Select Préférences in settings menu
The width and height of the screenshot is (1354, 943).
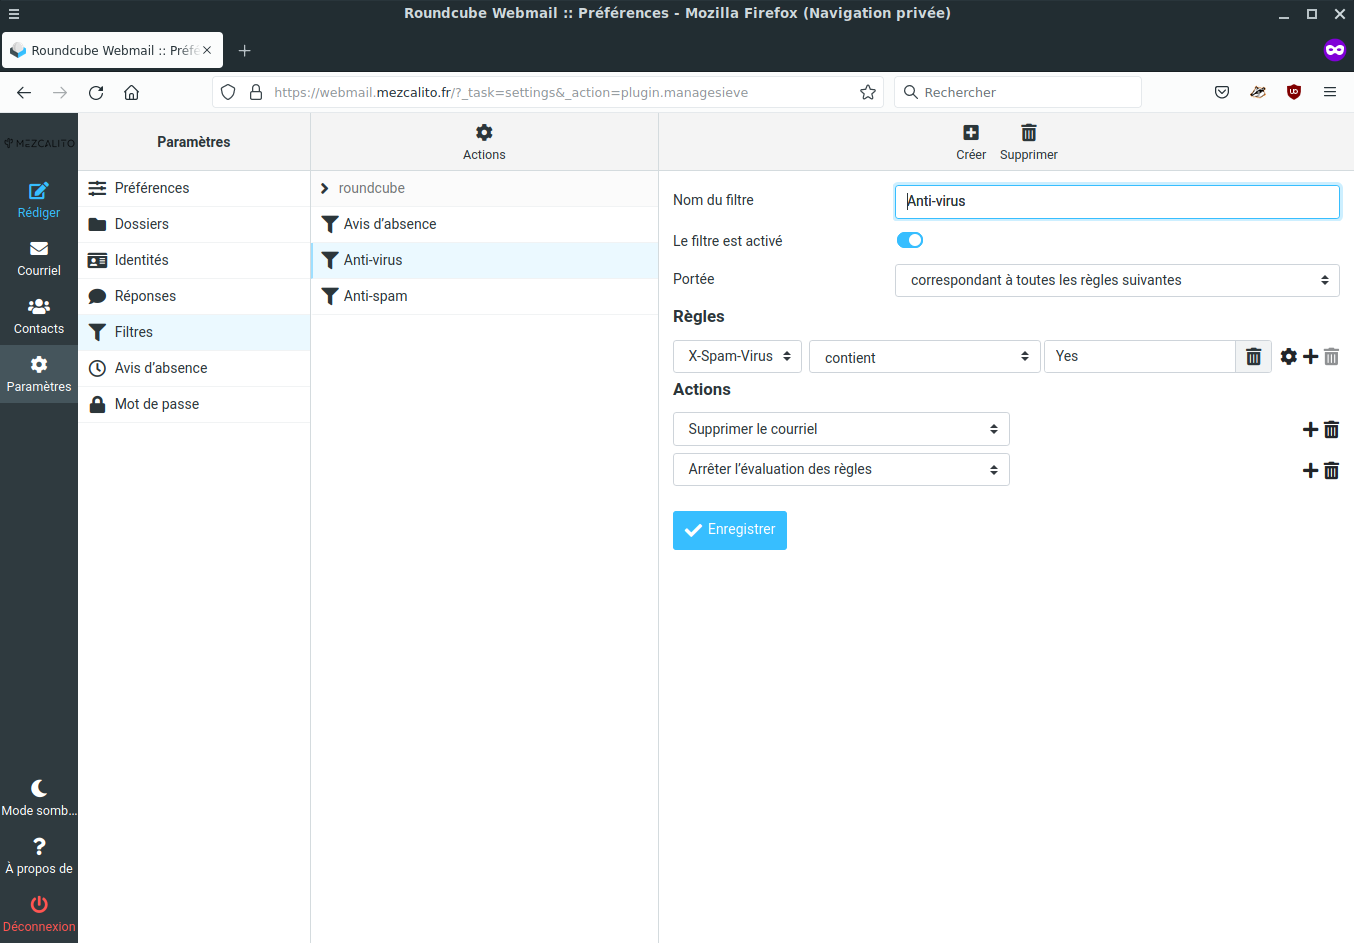click(152, 188)
